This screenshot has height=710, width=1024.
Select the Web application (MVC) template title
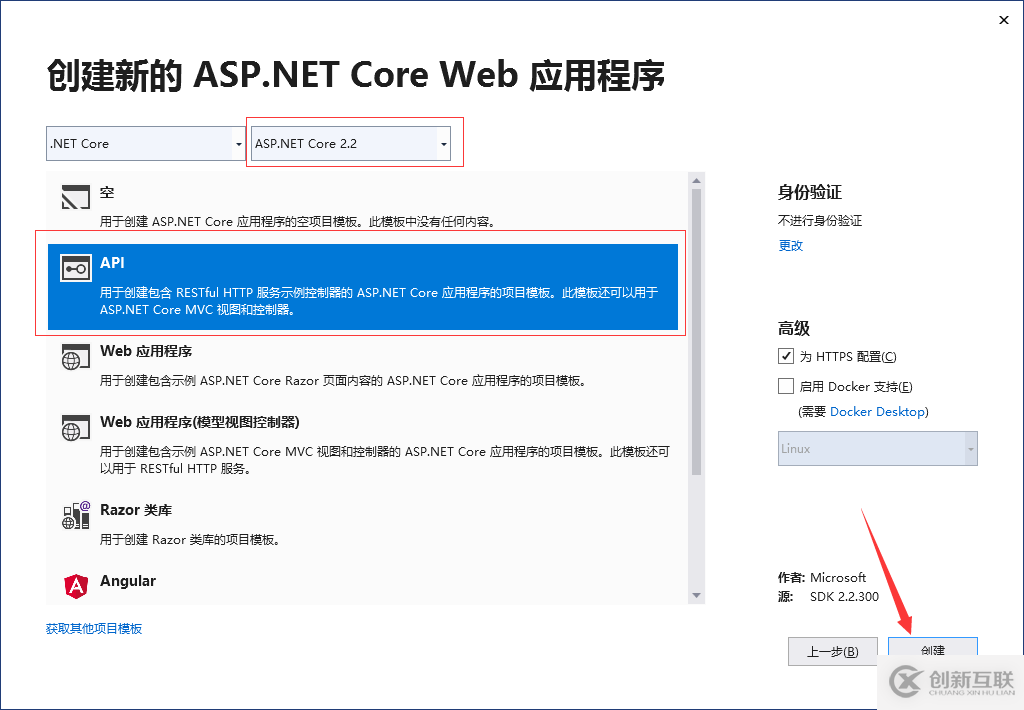click(200, 422)
